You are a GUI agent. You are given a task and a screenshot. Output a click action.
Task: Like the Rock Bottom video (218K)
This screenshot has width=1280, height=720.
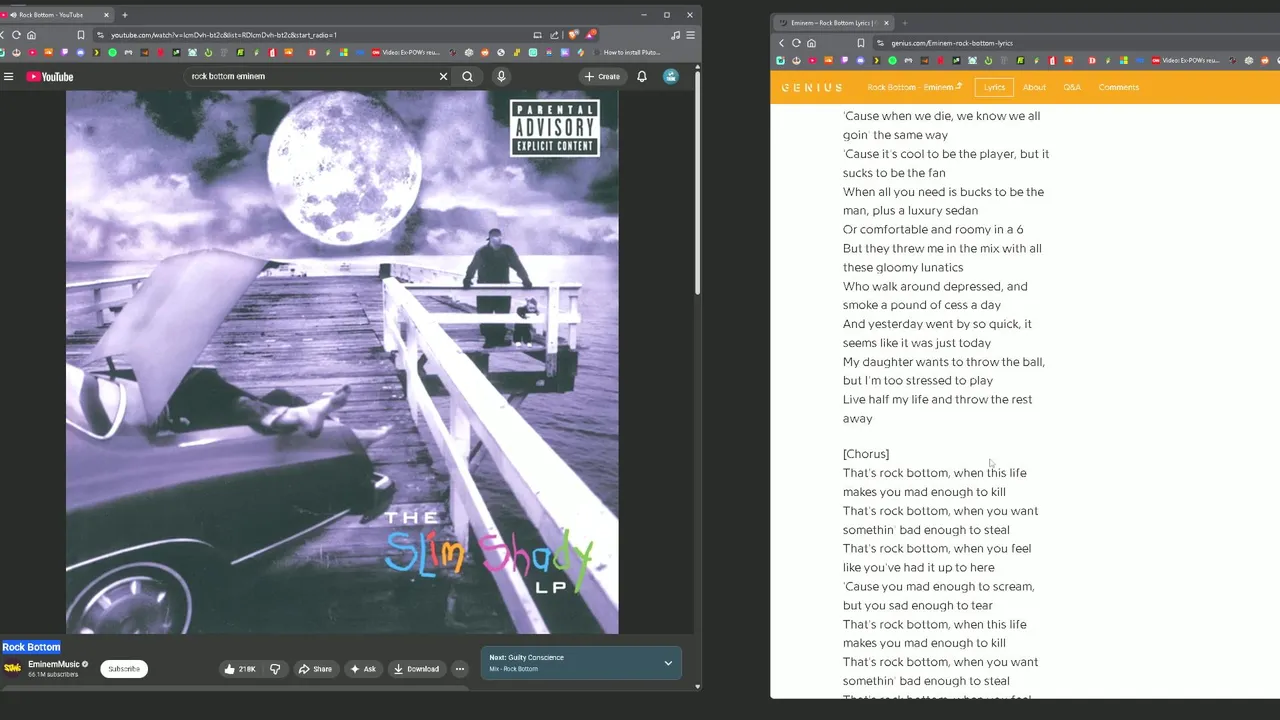pyautogui.click(x=240, y=669)
